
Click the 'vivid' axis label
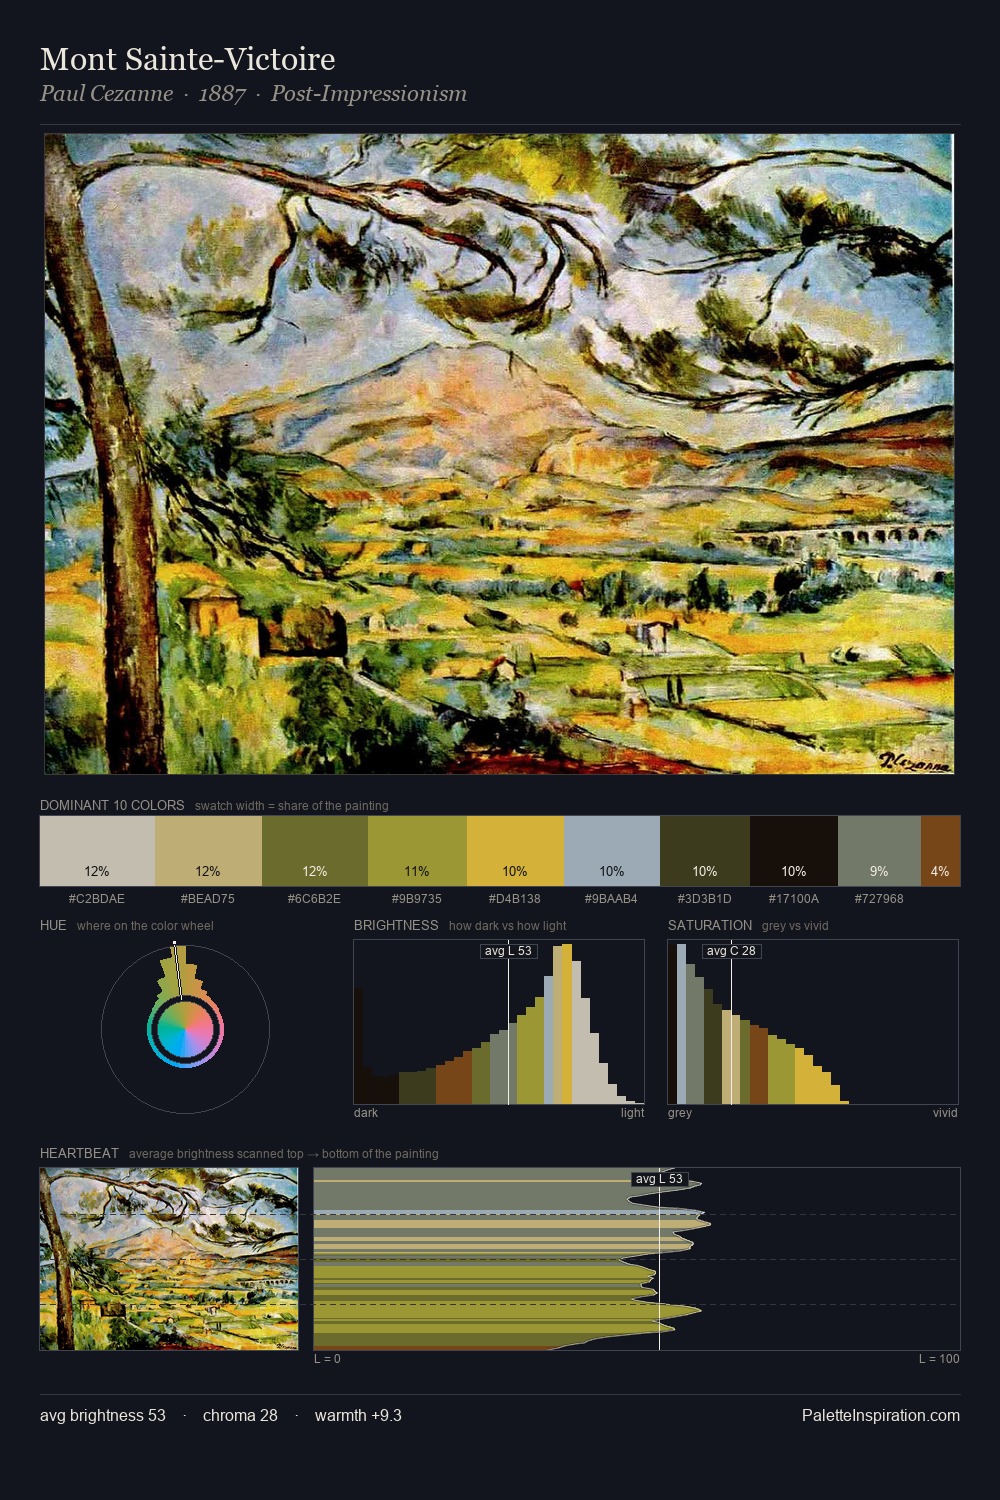click(x=945, y=1113)
